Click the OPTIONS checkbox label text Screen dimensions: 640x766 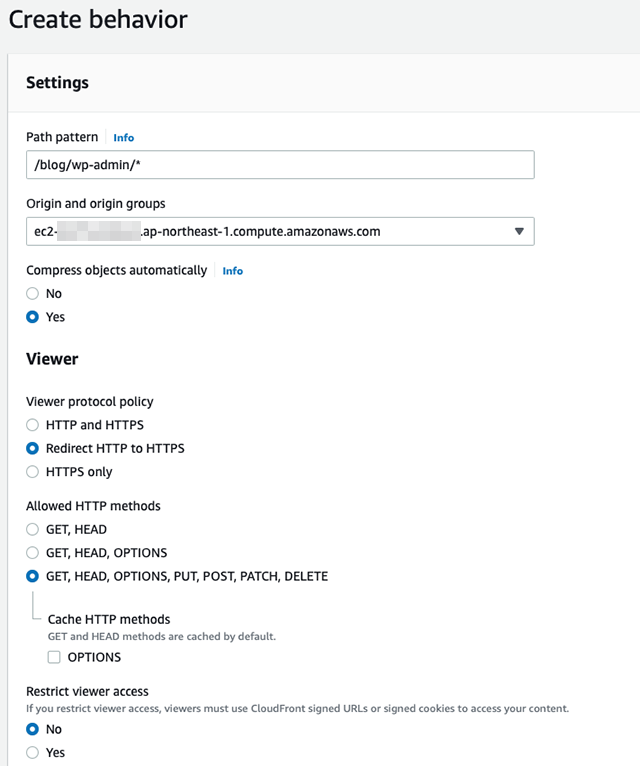pos(94,658)
